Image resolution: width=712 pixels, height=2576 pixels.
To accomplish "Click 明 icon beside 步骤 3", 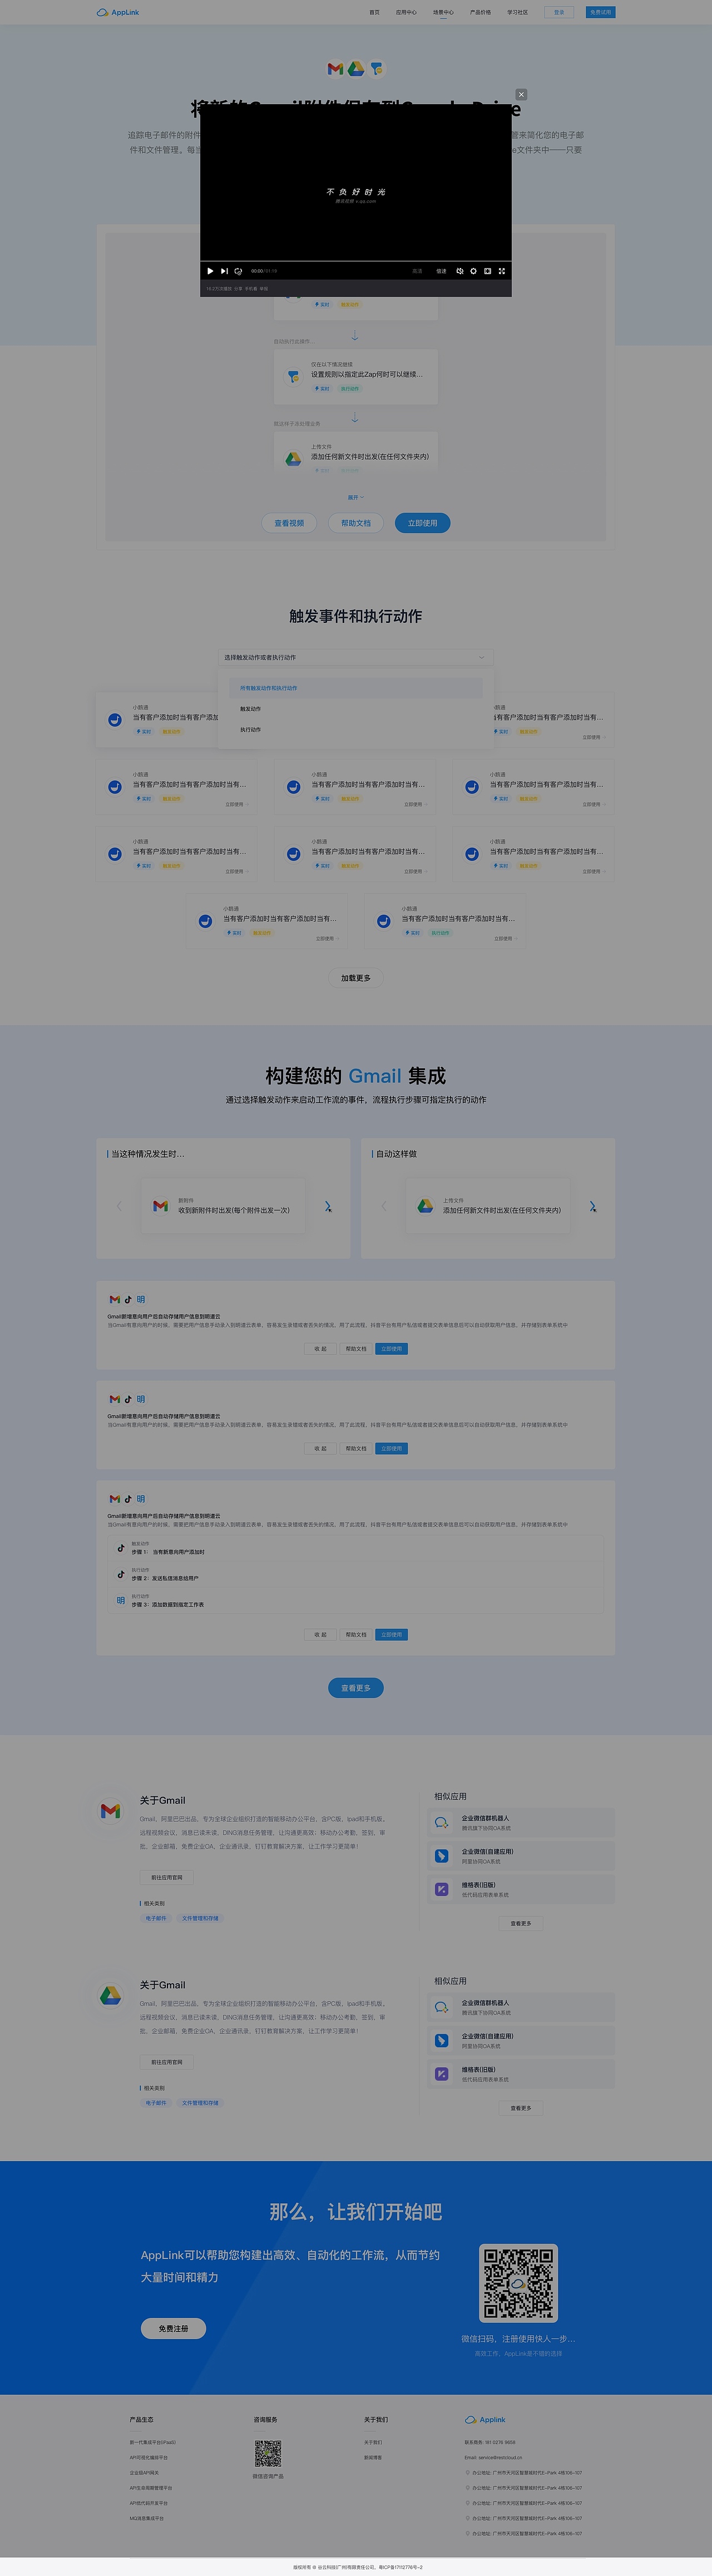I will 121,1600.
